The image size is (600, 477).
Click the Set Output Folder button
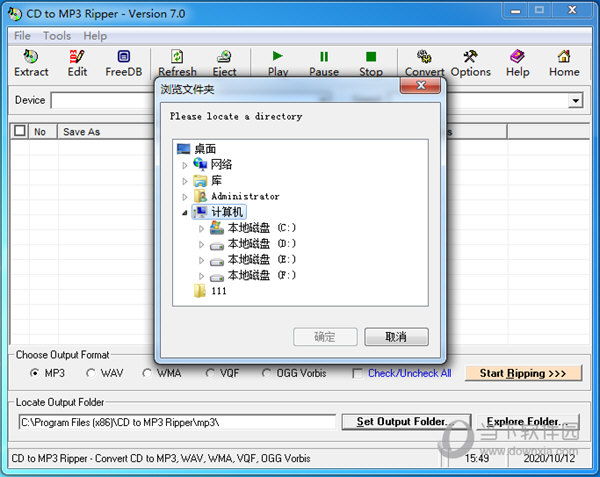point(406,422)
